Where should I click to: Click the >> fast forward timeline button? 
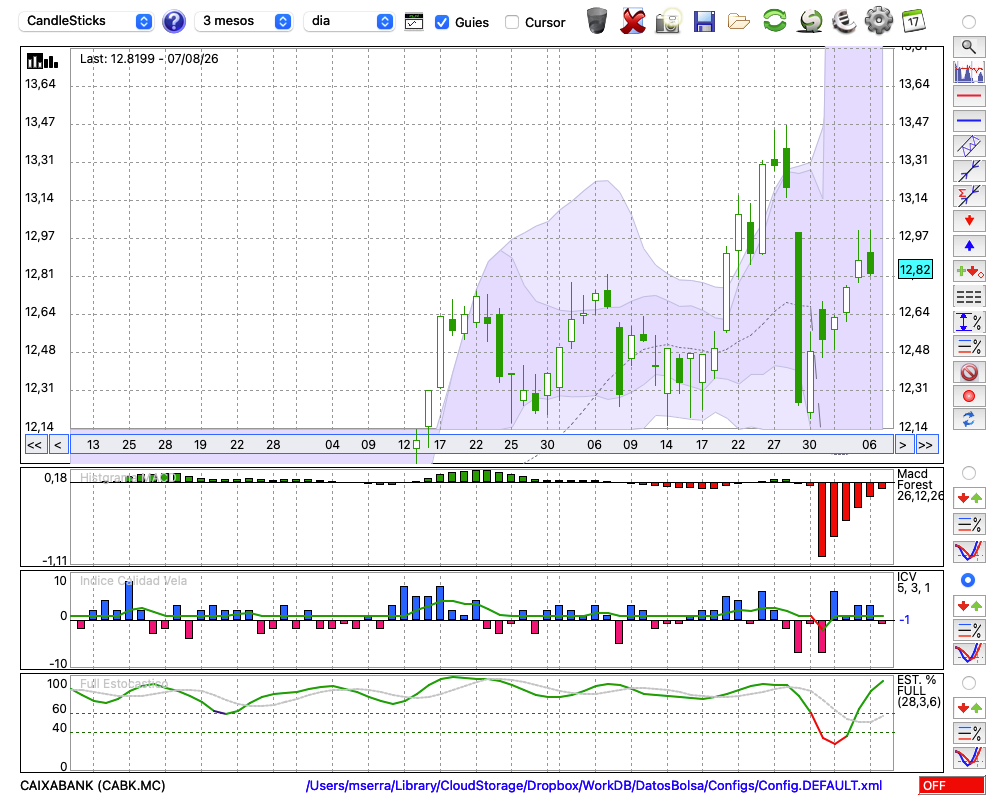pos(926,445)
